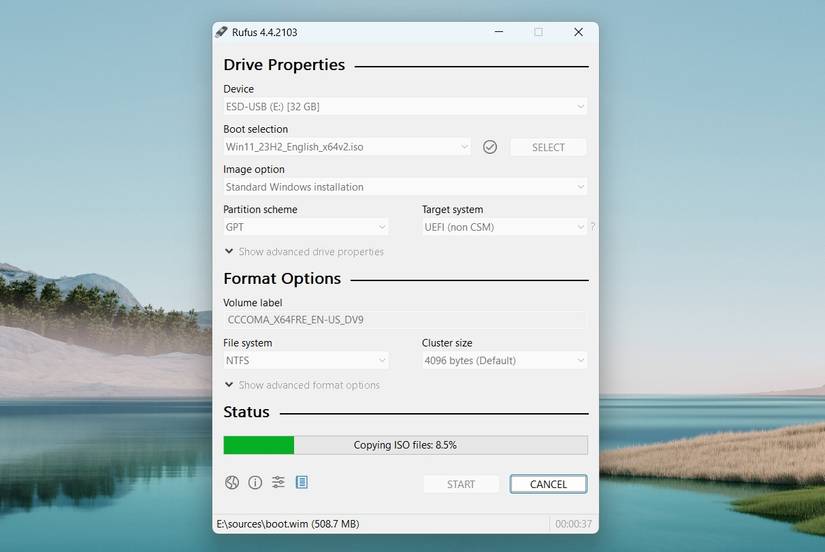Expand Show advanced drive properties
The image size is (825, 552).
click(x=304, y=252)
